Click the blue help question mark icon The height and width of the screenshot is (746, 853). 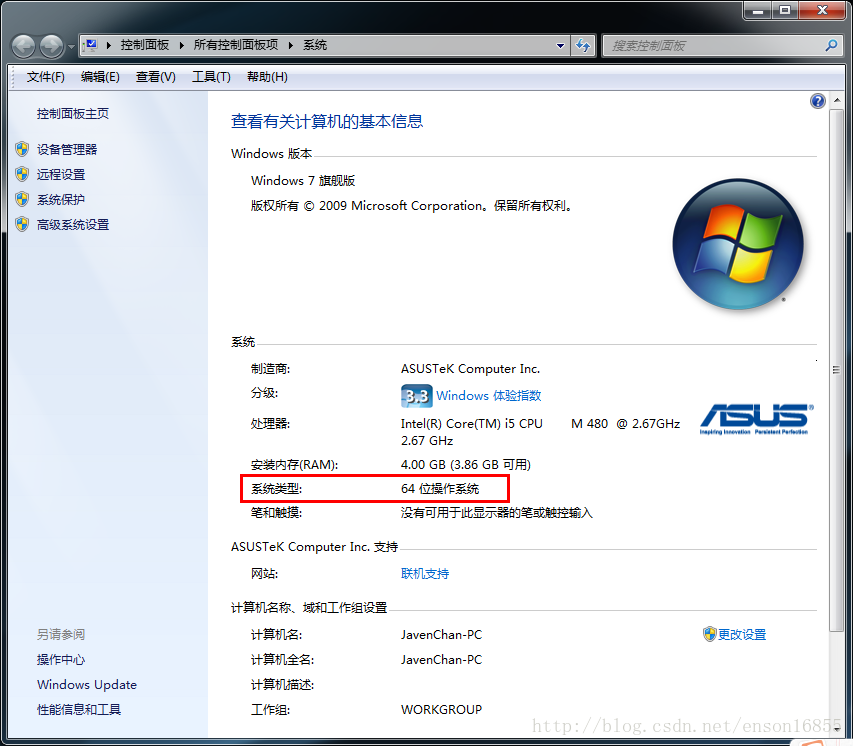[818, 101]
